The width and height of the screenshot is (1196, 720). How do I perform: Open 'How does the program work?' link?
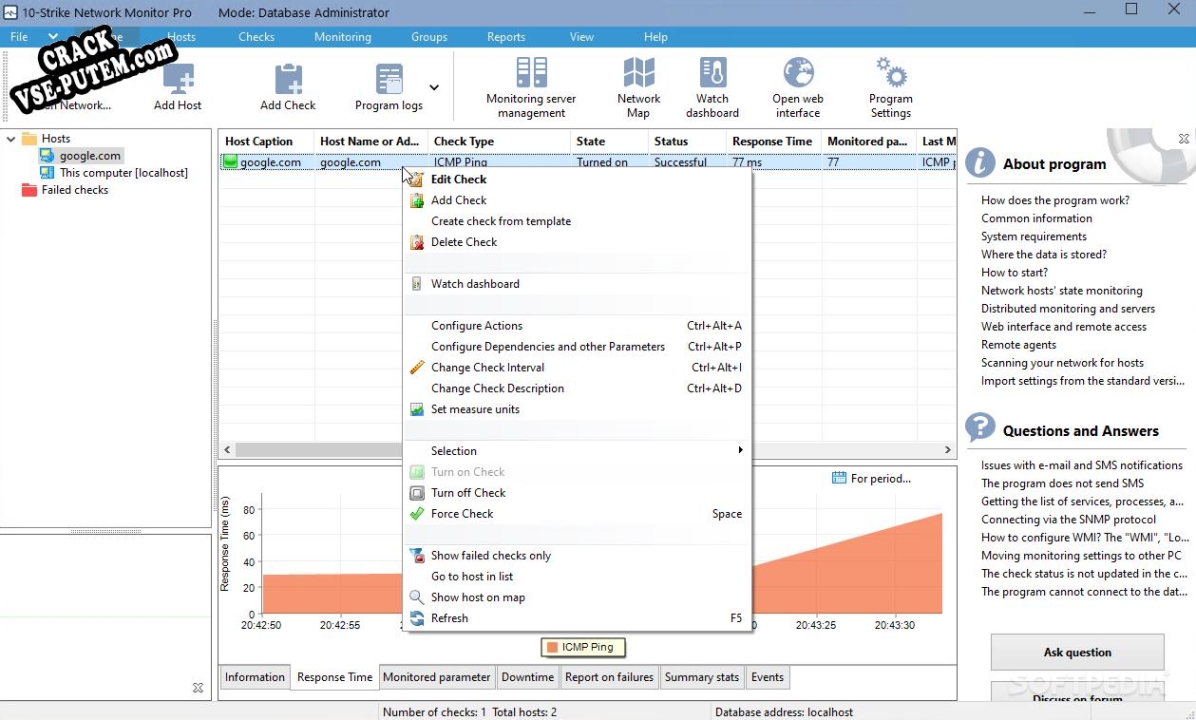click(1055, 201)
